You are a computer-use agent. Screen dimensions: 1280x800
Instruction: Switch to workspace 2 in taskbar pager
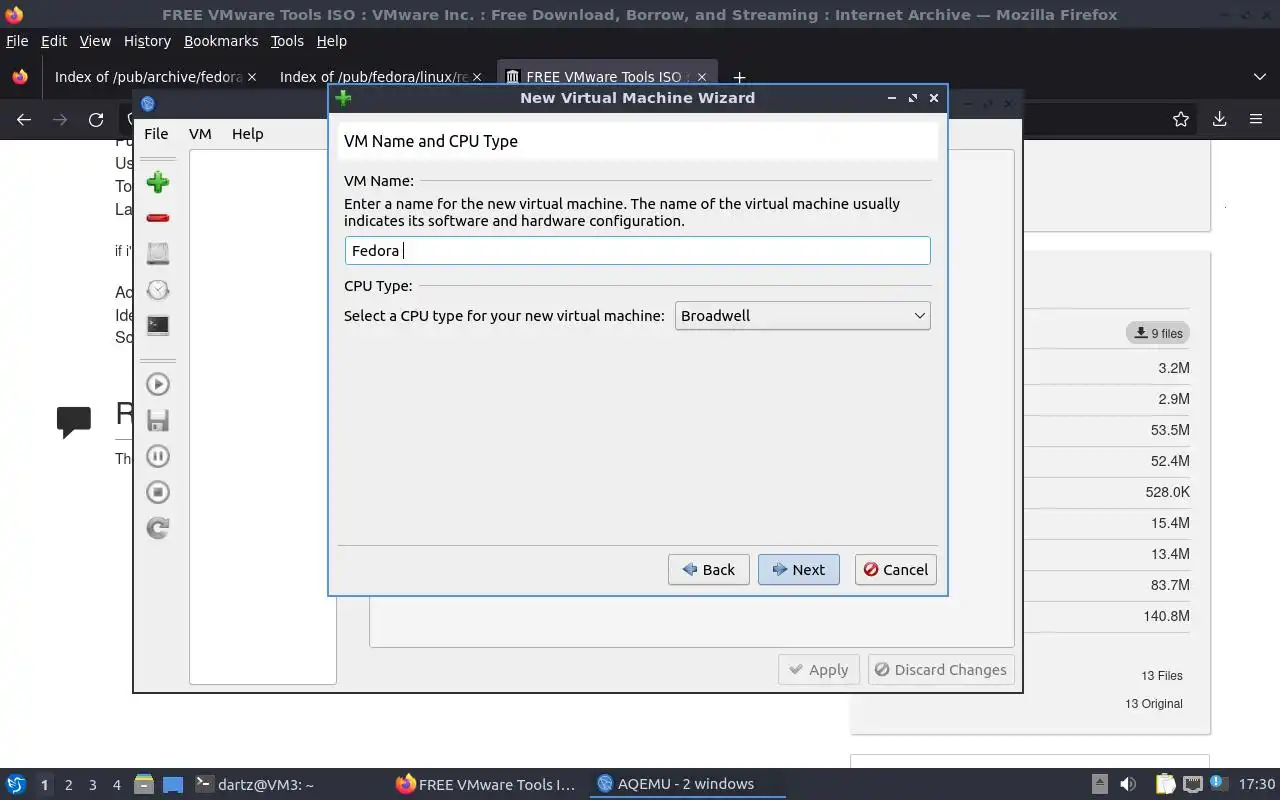pos(68,785)
